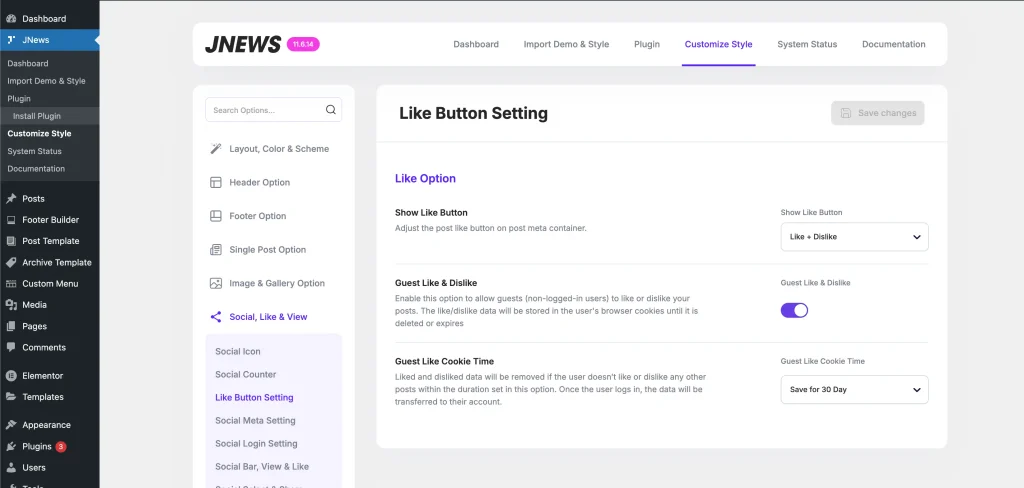
Task: Click the Single Post Option newspaper icon
Action: click(216, 250)
